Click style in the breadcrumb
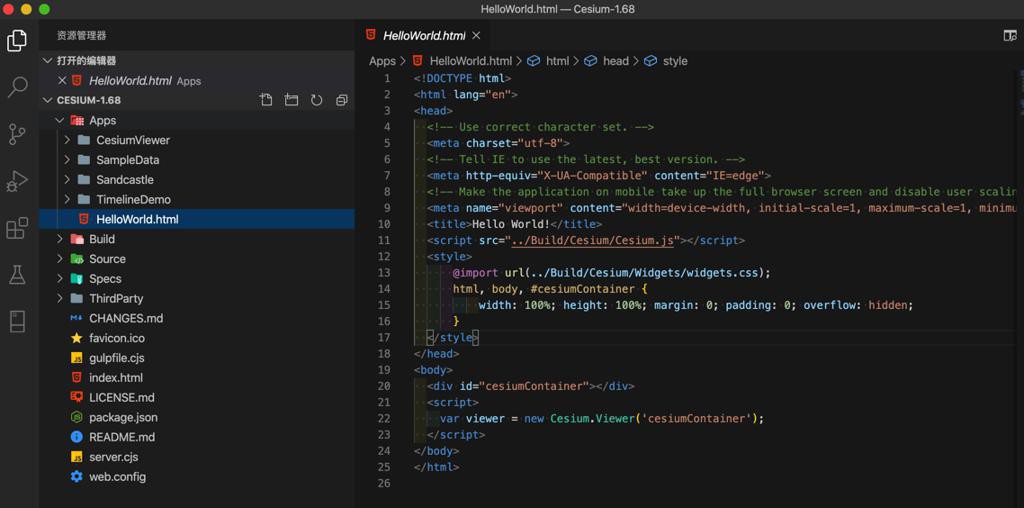1024x508 pixels. [675, 61]
